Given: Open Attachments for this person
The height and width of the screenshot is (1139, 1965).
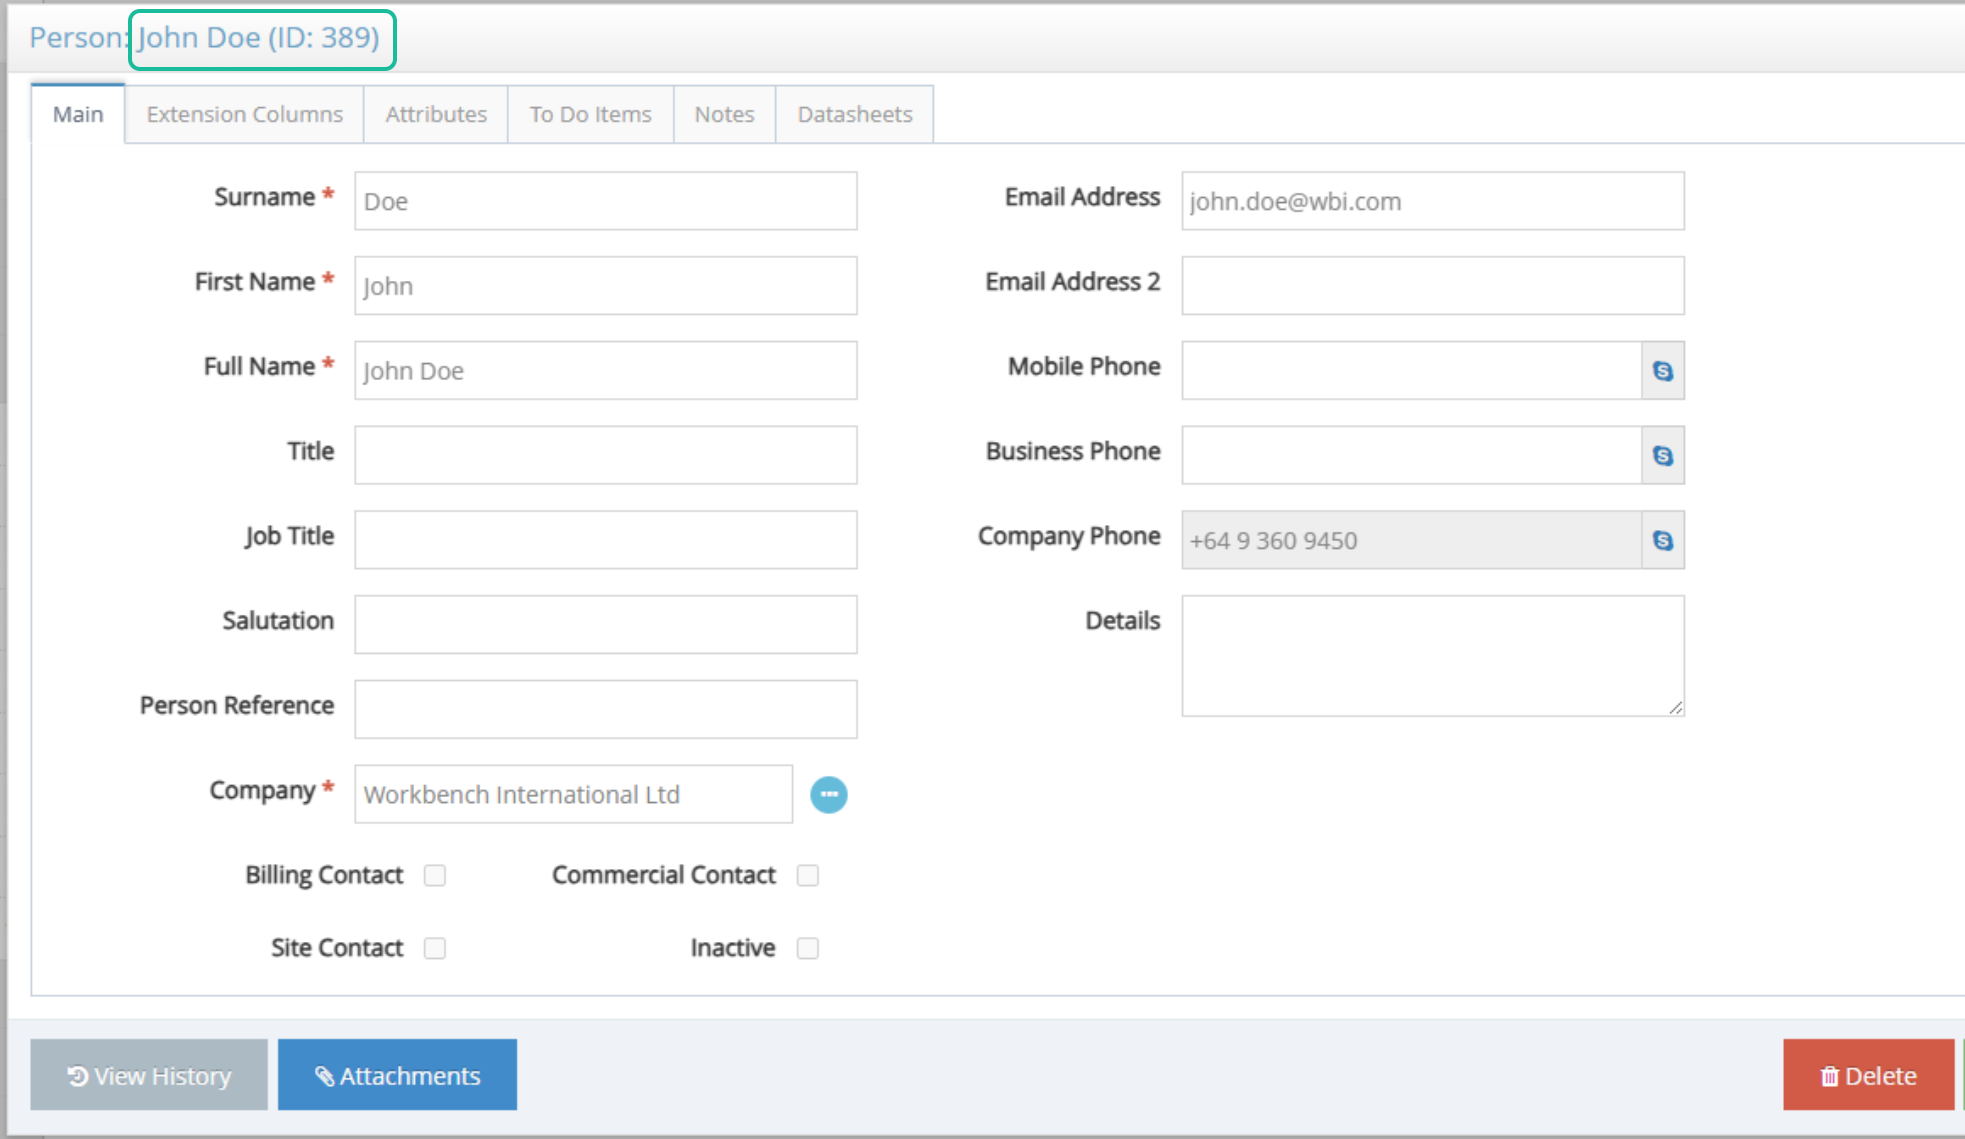Looking at the screenshot, I should coord(397,1076).
